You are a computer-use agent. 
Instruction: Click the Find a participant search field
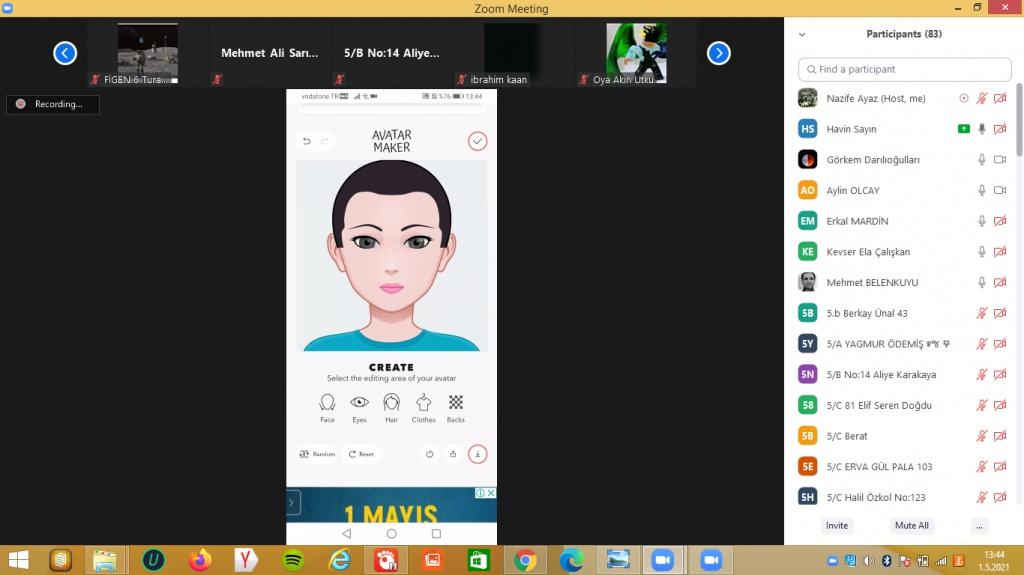coord(905,70)
